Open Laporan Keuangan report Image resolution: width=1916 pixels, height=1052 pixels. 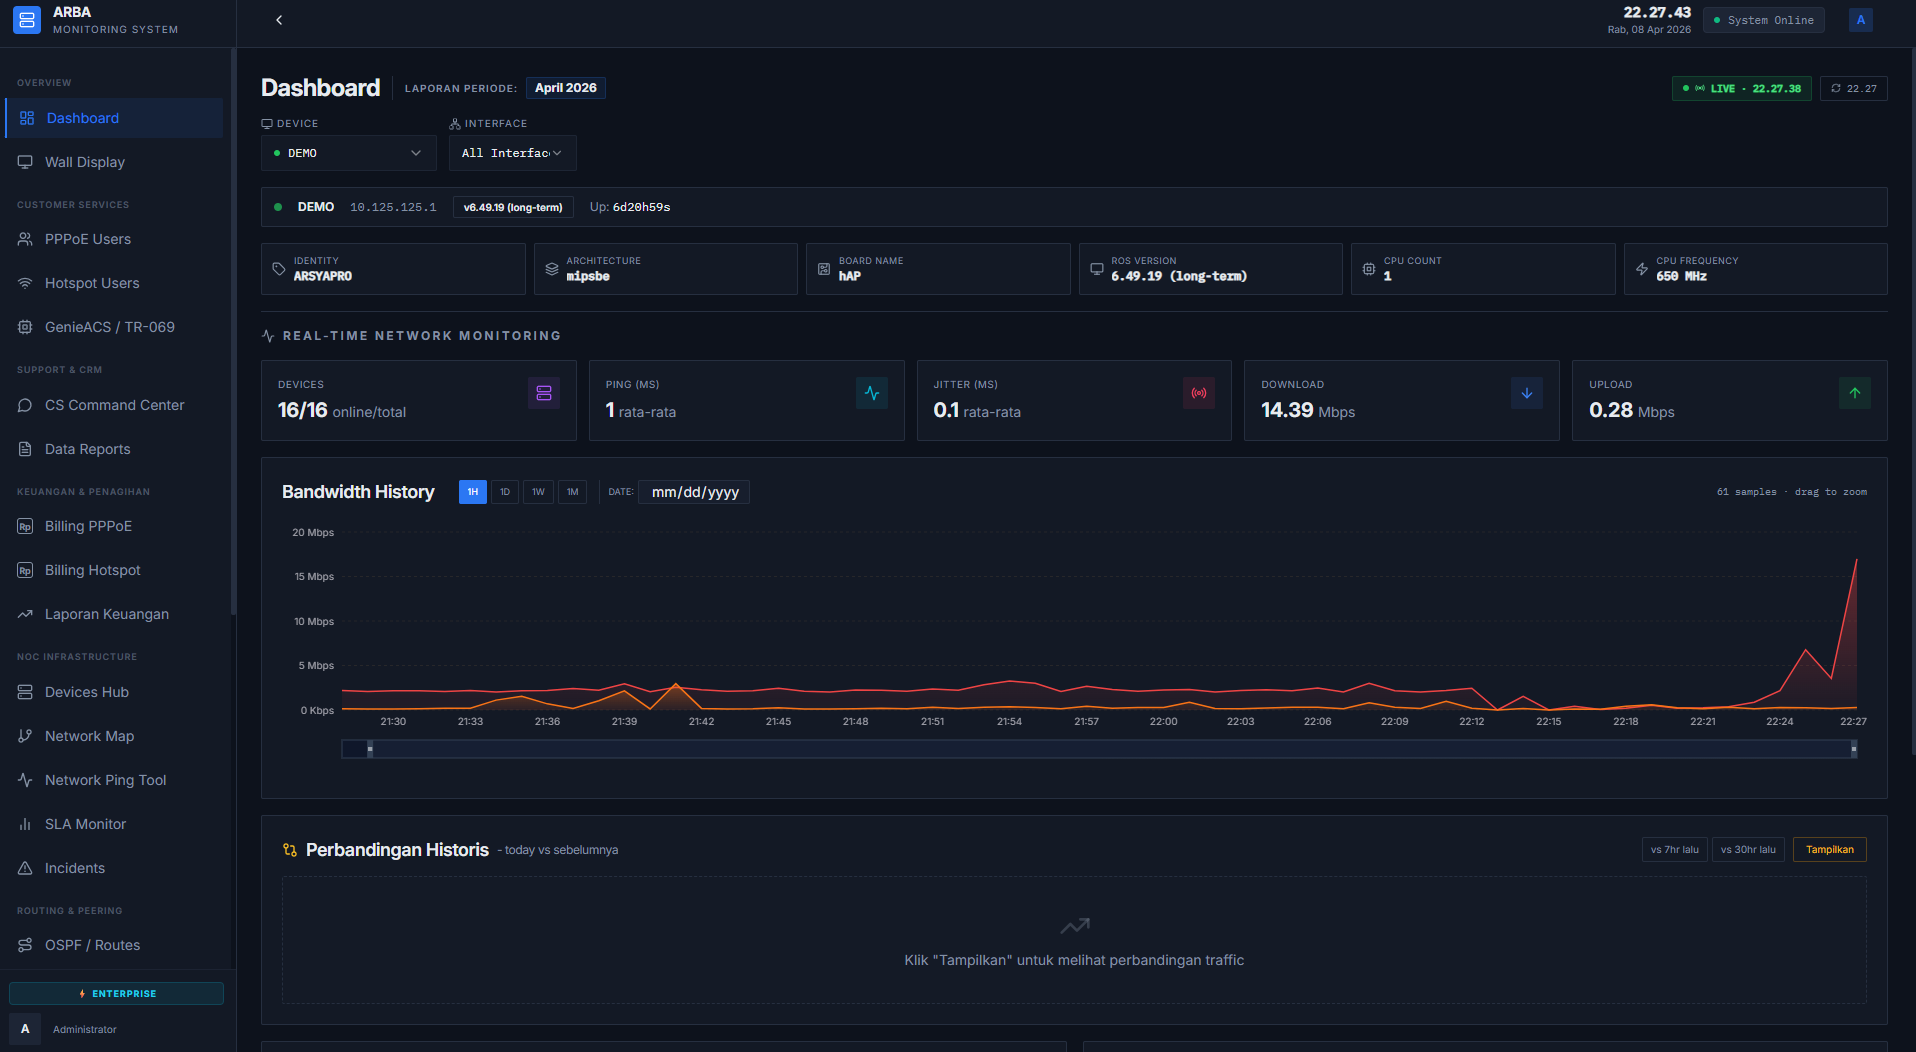[114, 614]
